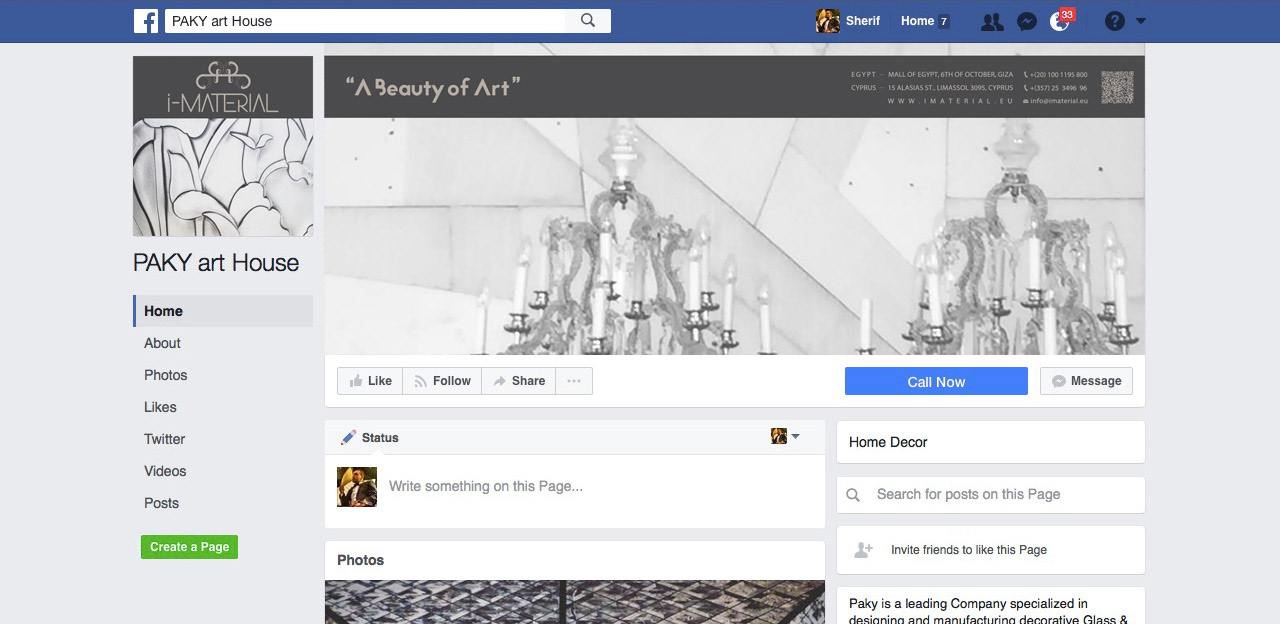
Task: Open the Twitter section in sidebar
Action: coord(164,439)
